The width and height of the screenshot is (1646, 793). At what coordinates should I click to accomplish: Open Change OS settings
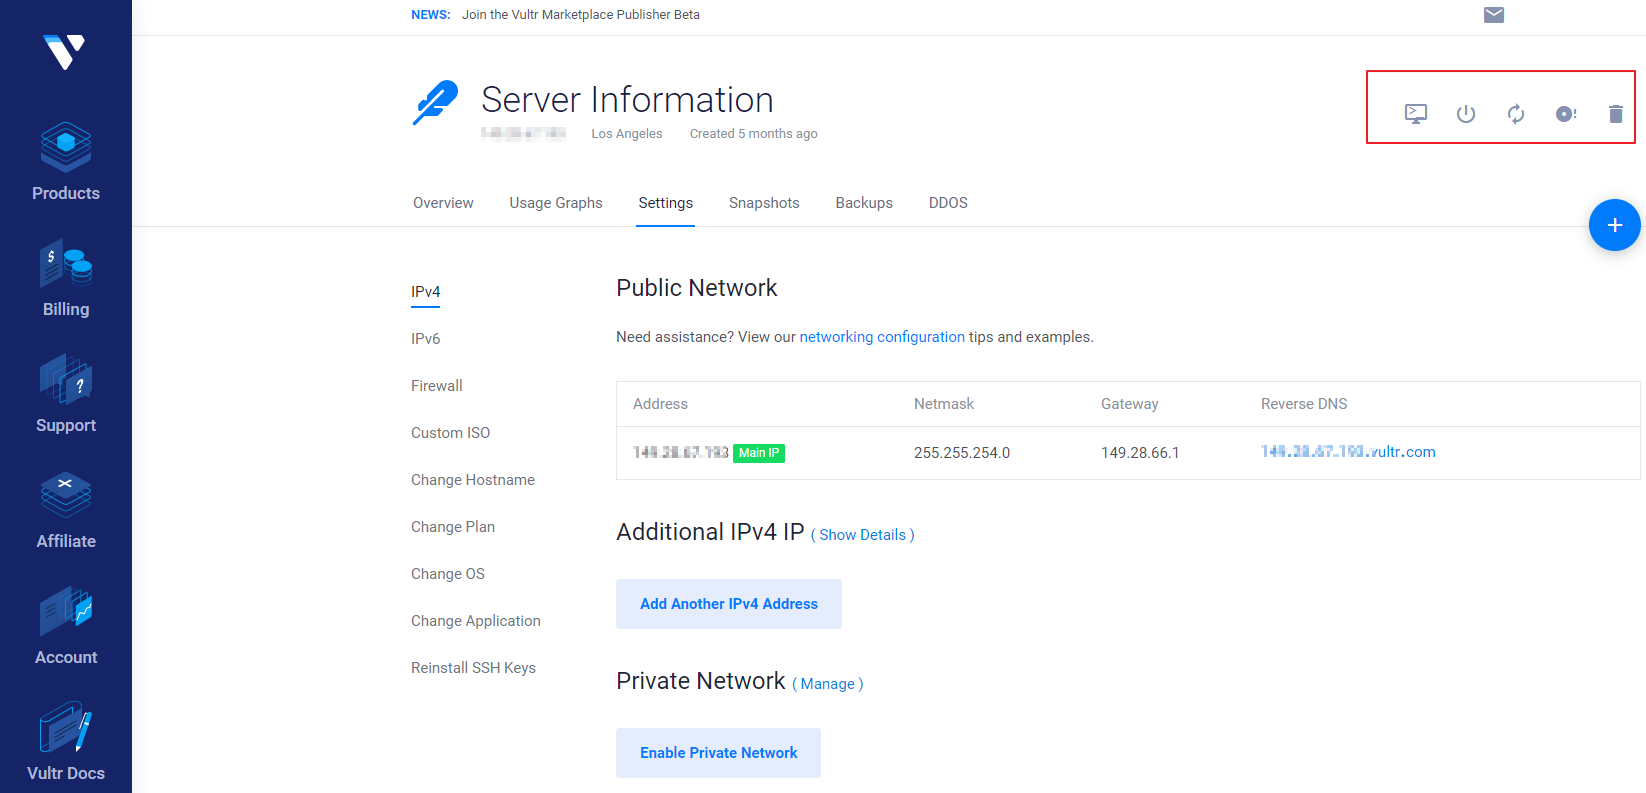(448, 574)
